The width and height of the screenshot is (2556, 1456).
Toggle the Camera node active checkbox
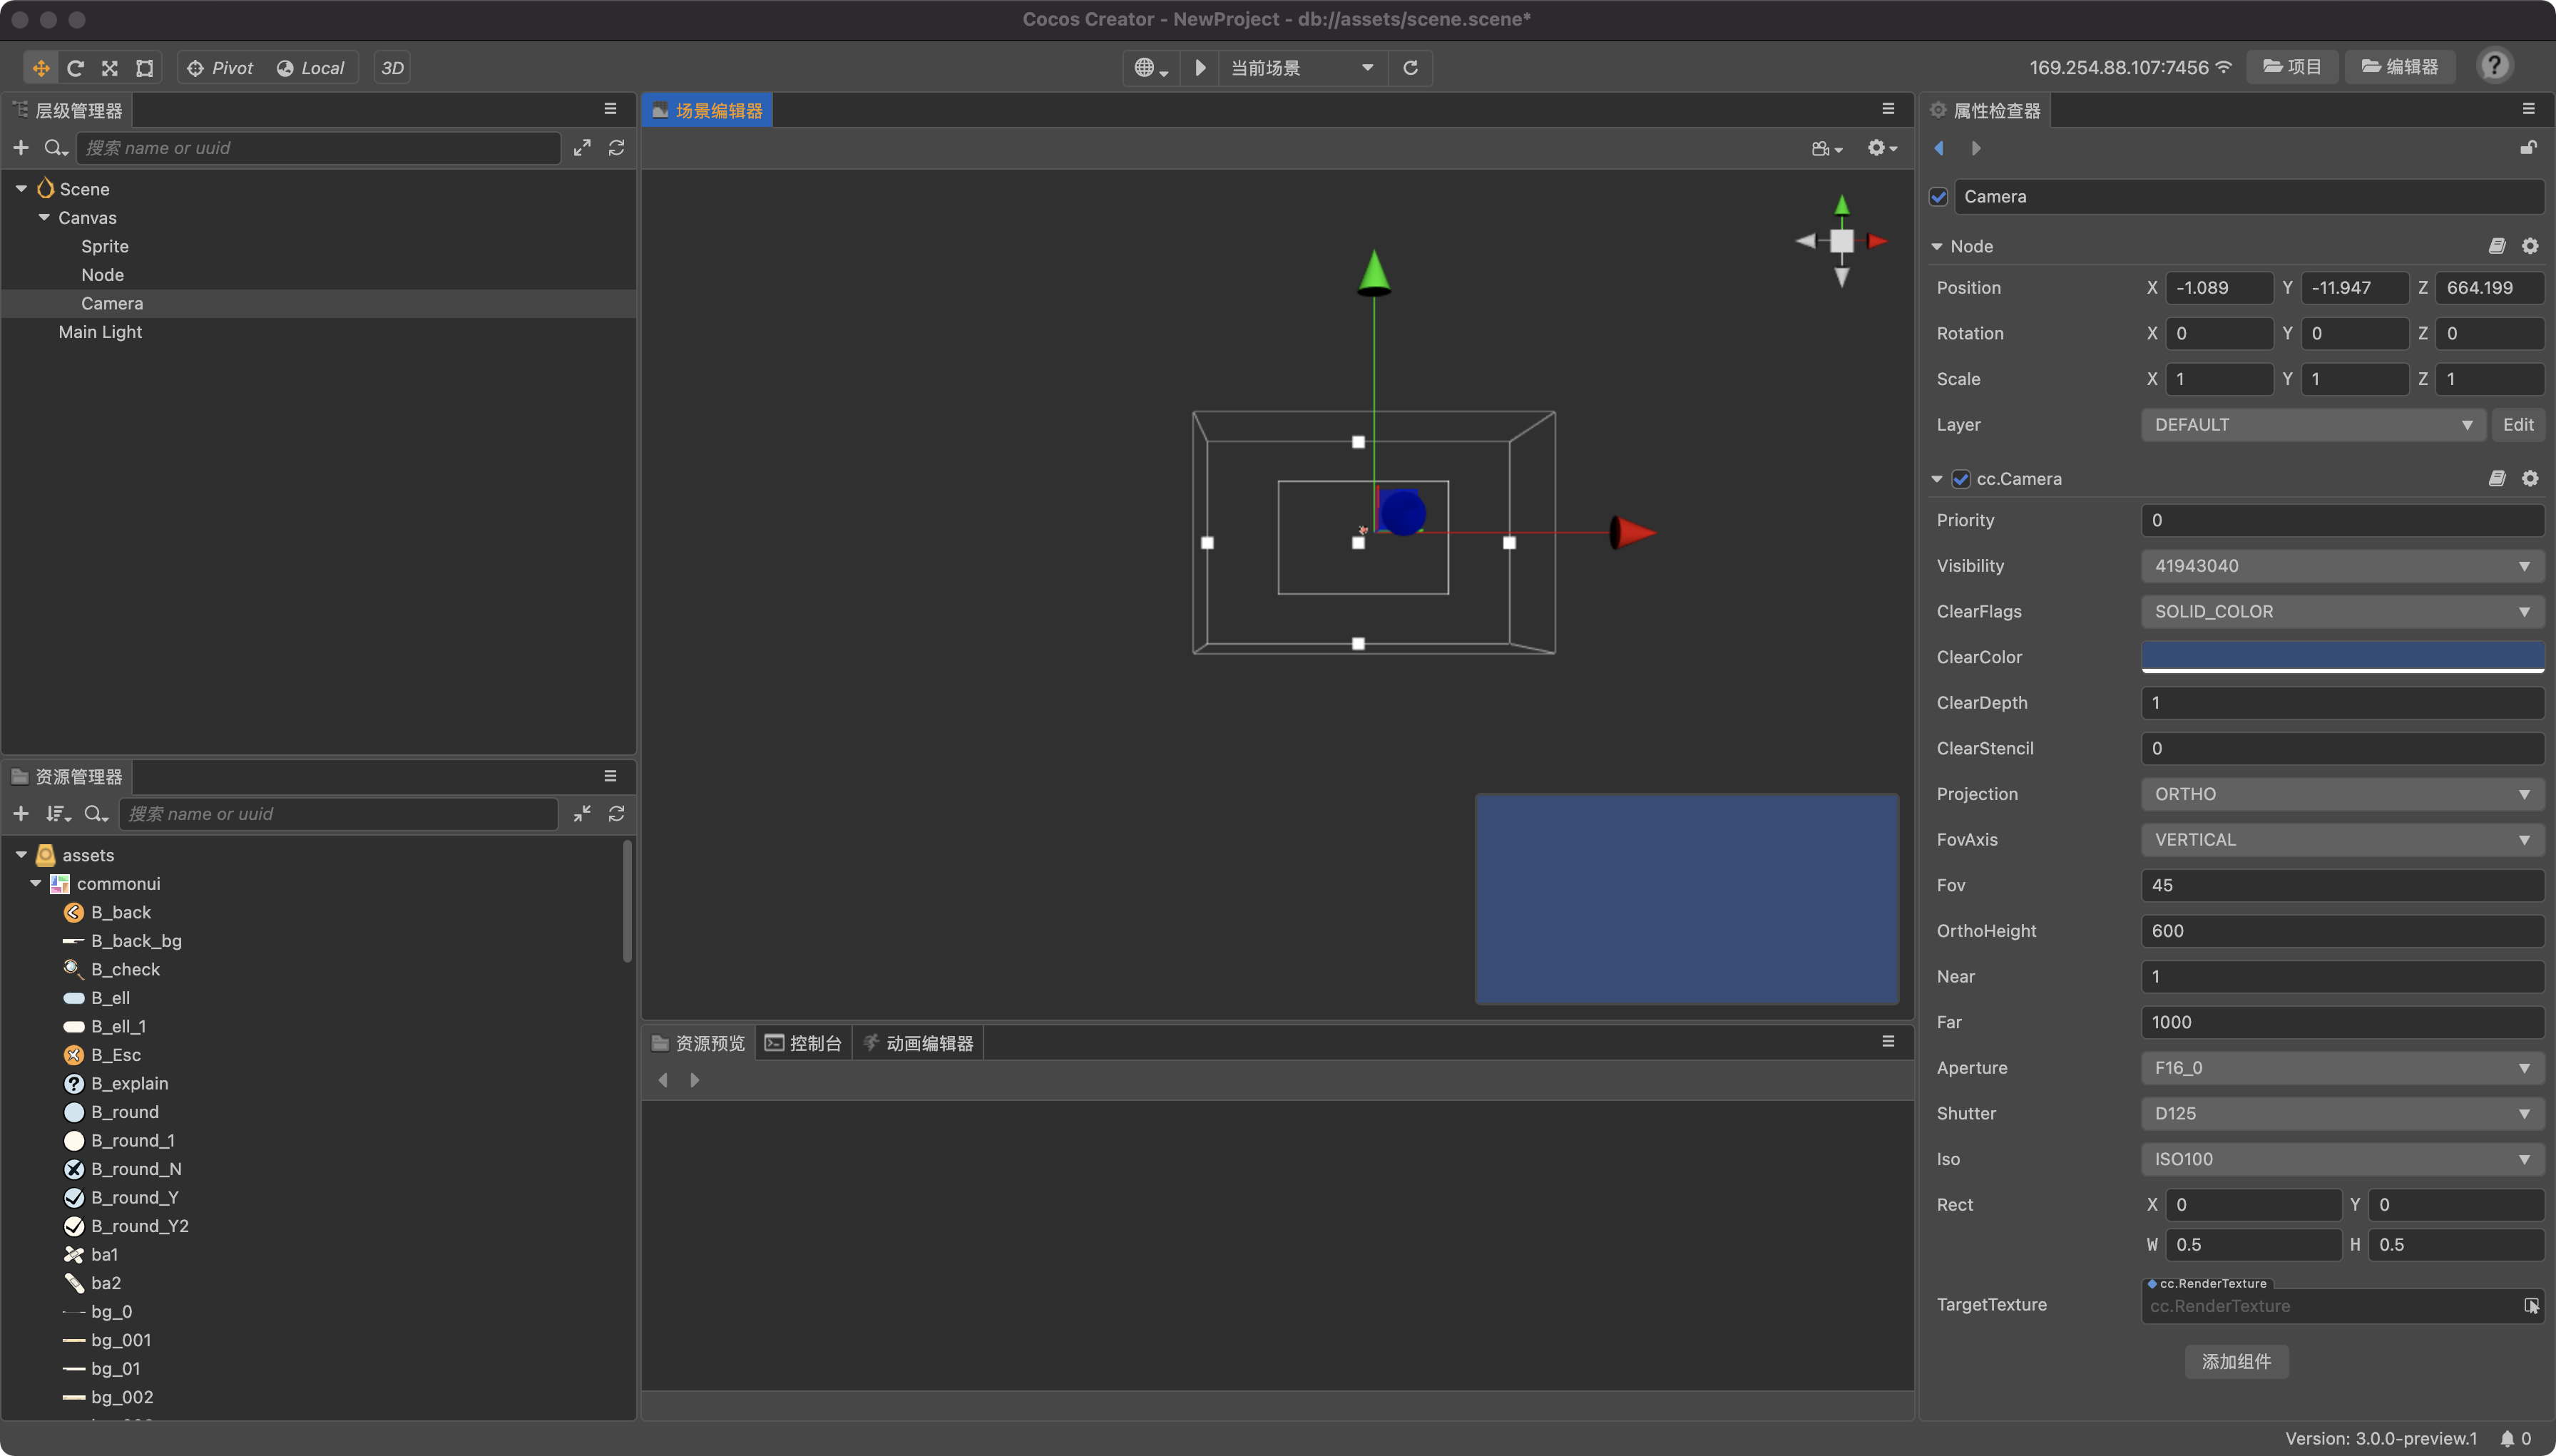tap(1939, 197)
